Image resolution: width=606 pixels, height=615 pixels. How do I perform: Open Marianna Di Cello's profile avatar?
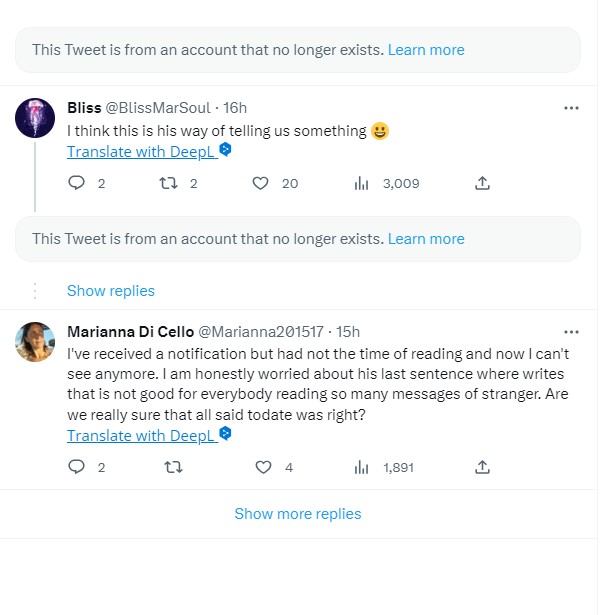tap(35, 342)
